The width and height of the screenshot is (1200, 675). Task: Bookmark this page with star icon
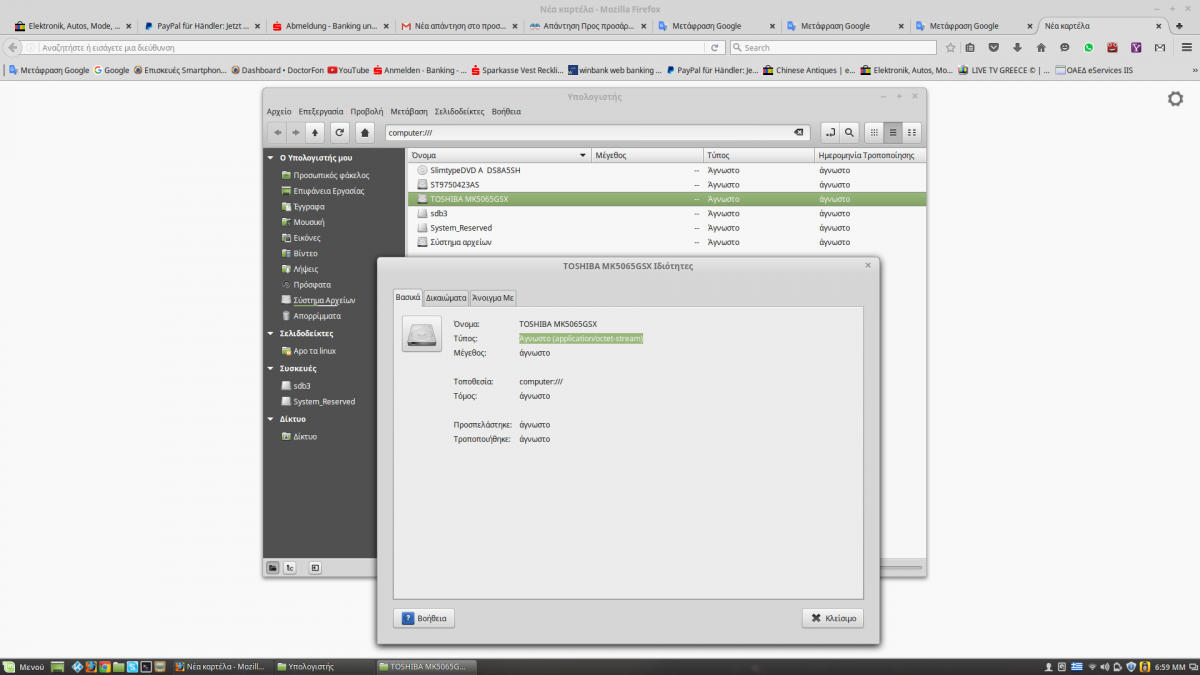click(x=950, y=47)
